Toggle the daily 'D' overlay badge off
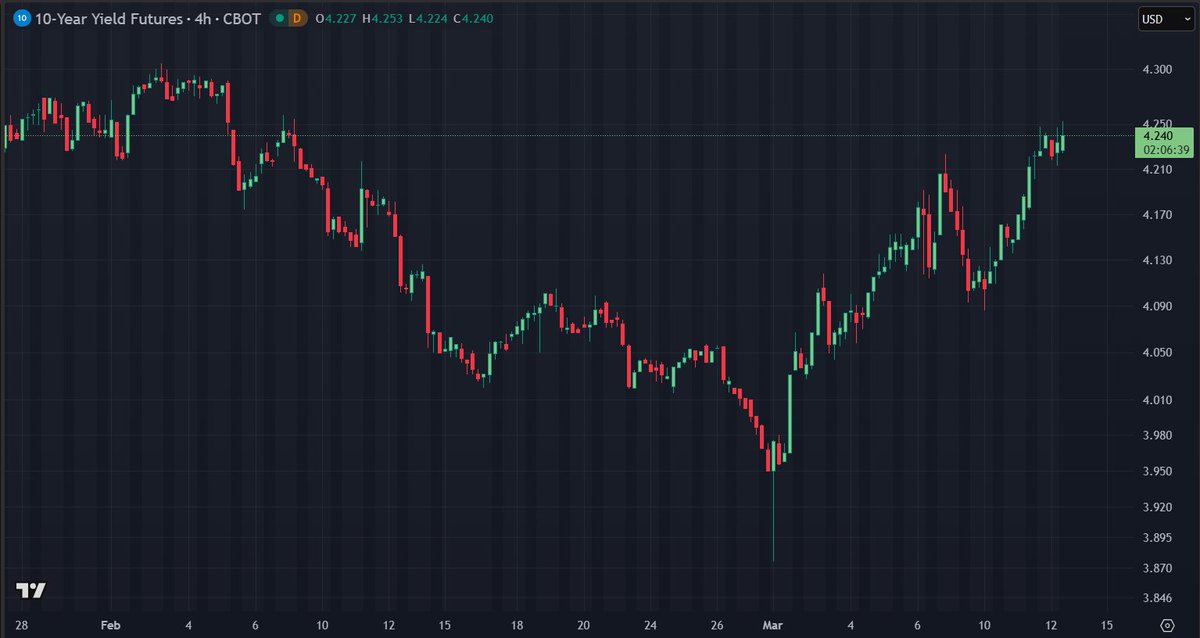This screenshot has width=1200, height=638. coord(295,18)
